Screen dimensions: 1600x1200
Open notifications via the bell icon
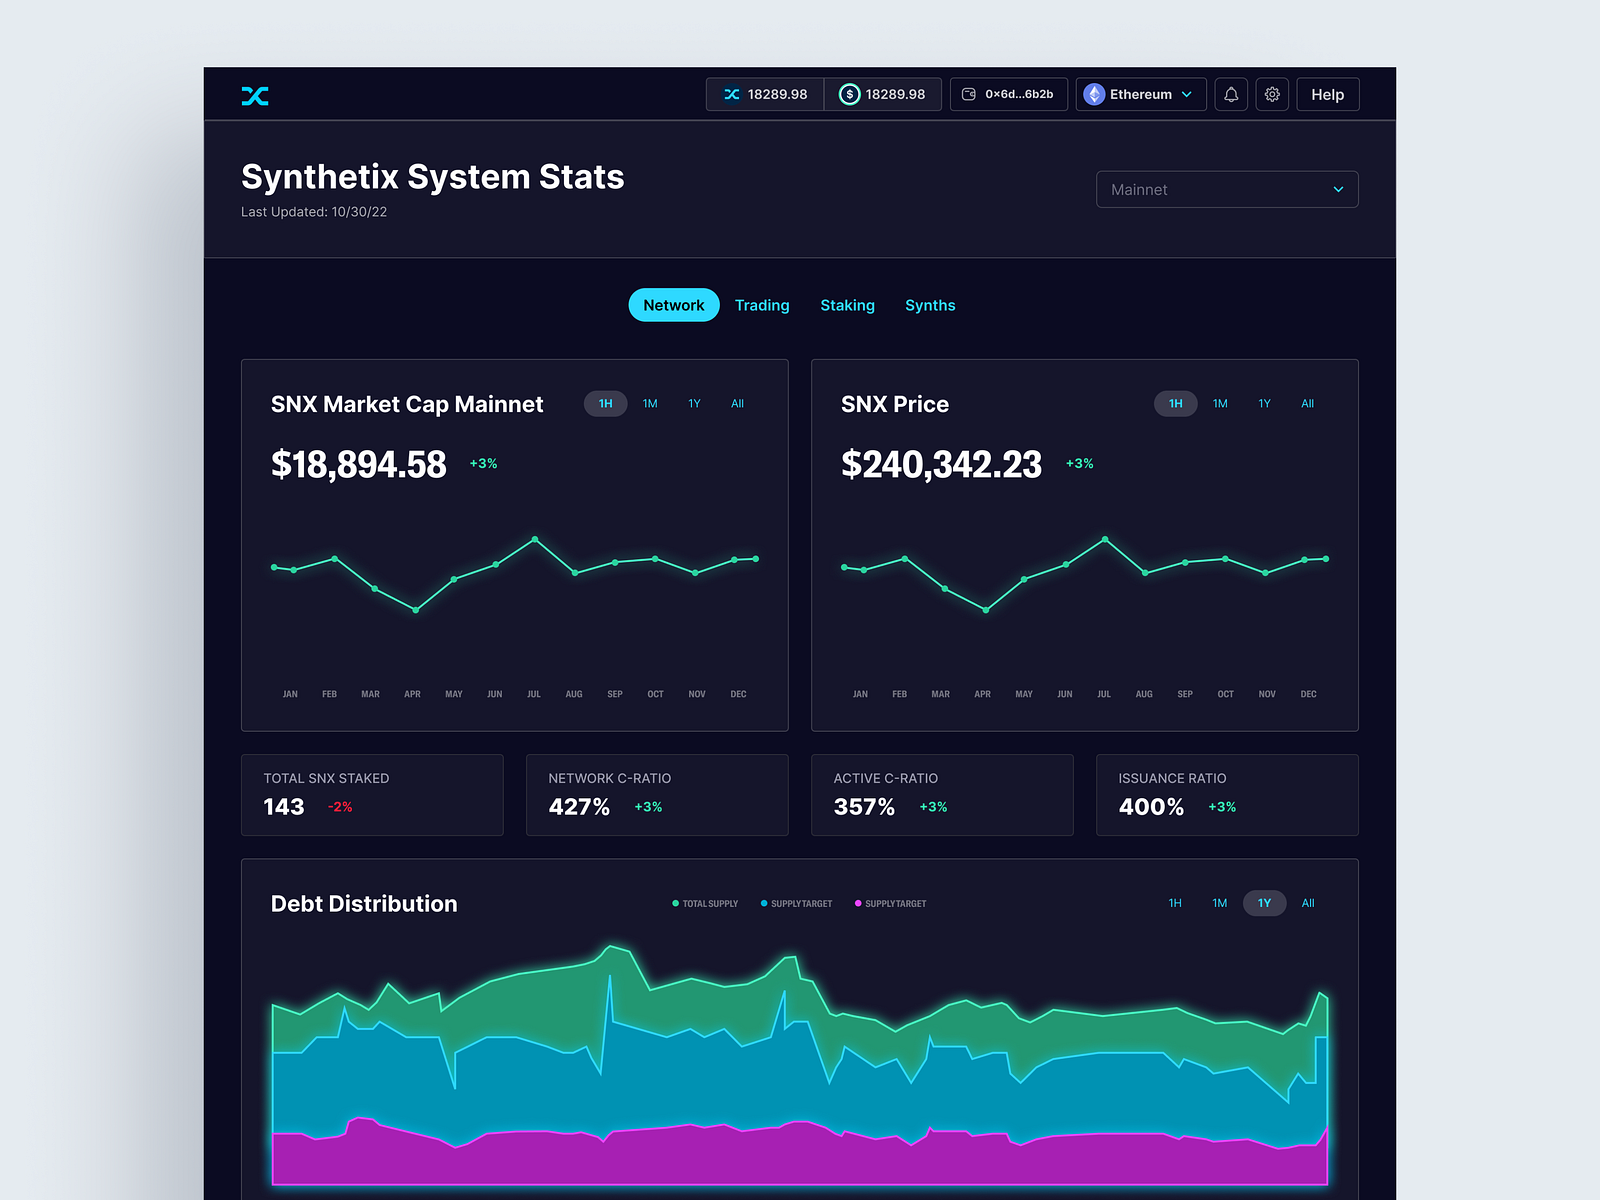1231,94
